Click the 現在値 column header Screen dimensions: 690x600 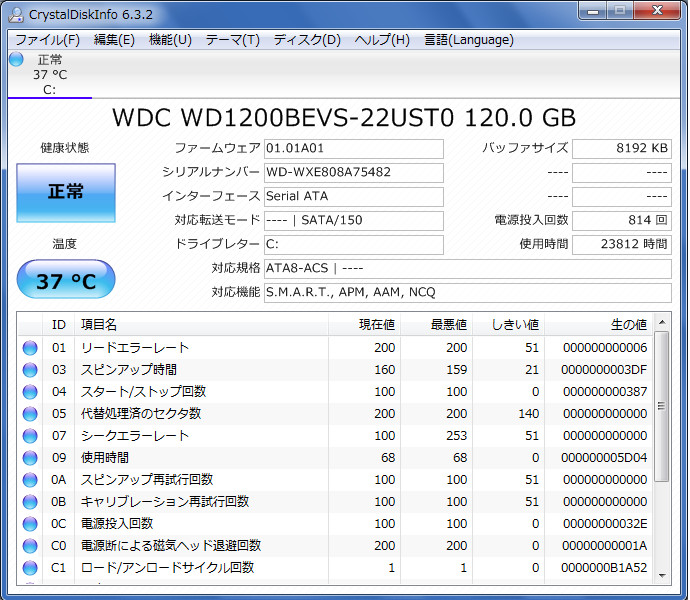(364, 325)
